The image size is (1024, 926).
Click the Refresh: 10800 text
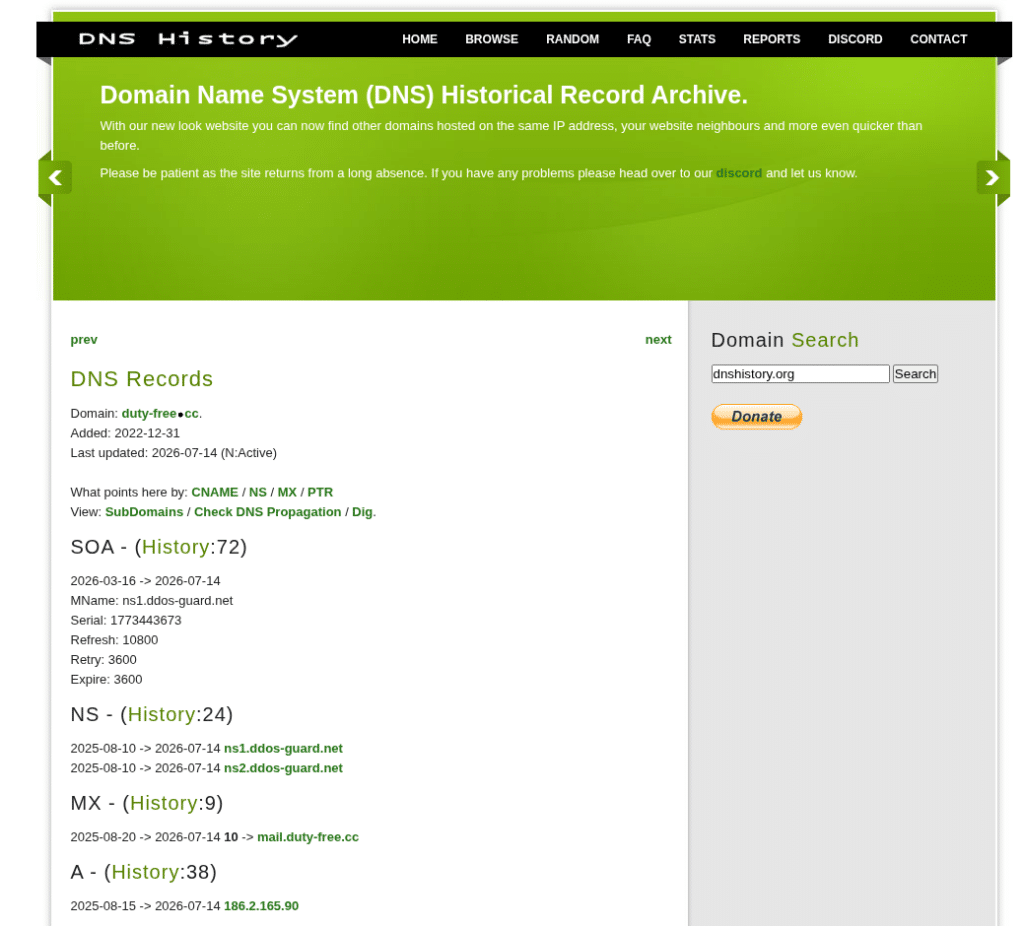click(114, 640)
